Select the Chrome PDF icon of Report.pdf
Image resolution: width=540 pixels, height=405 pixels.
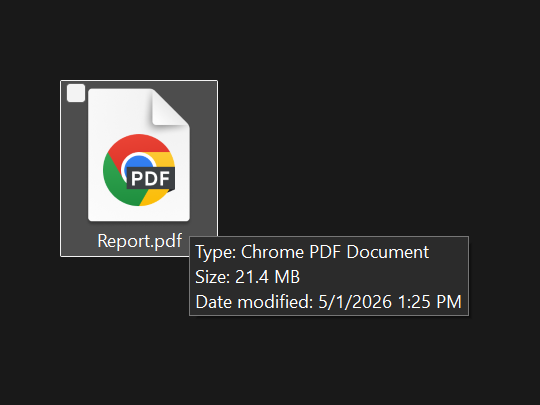(x=139, y=155)
